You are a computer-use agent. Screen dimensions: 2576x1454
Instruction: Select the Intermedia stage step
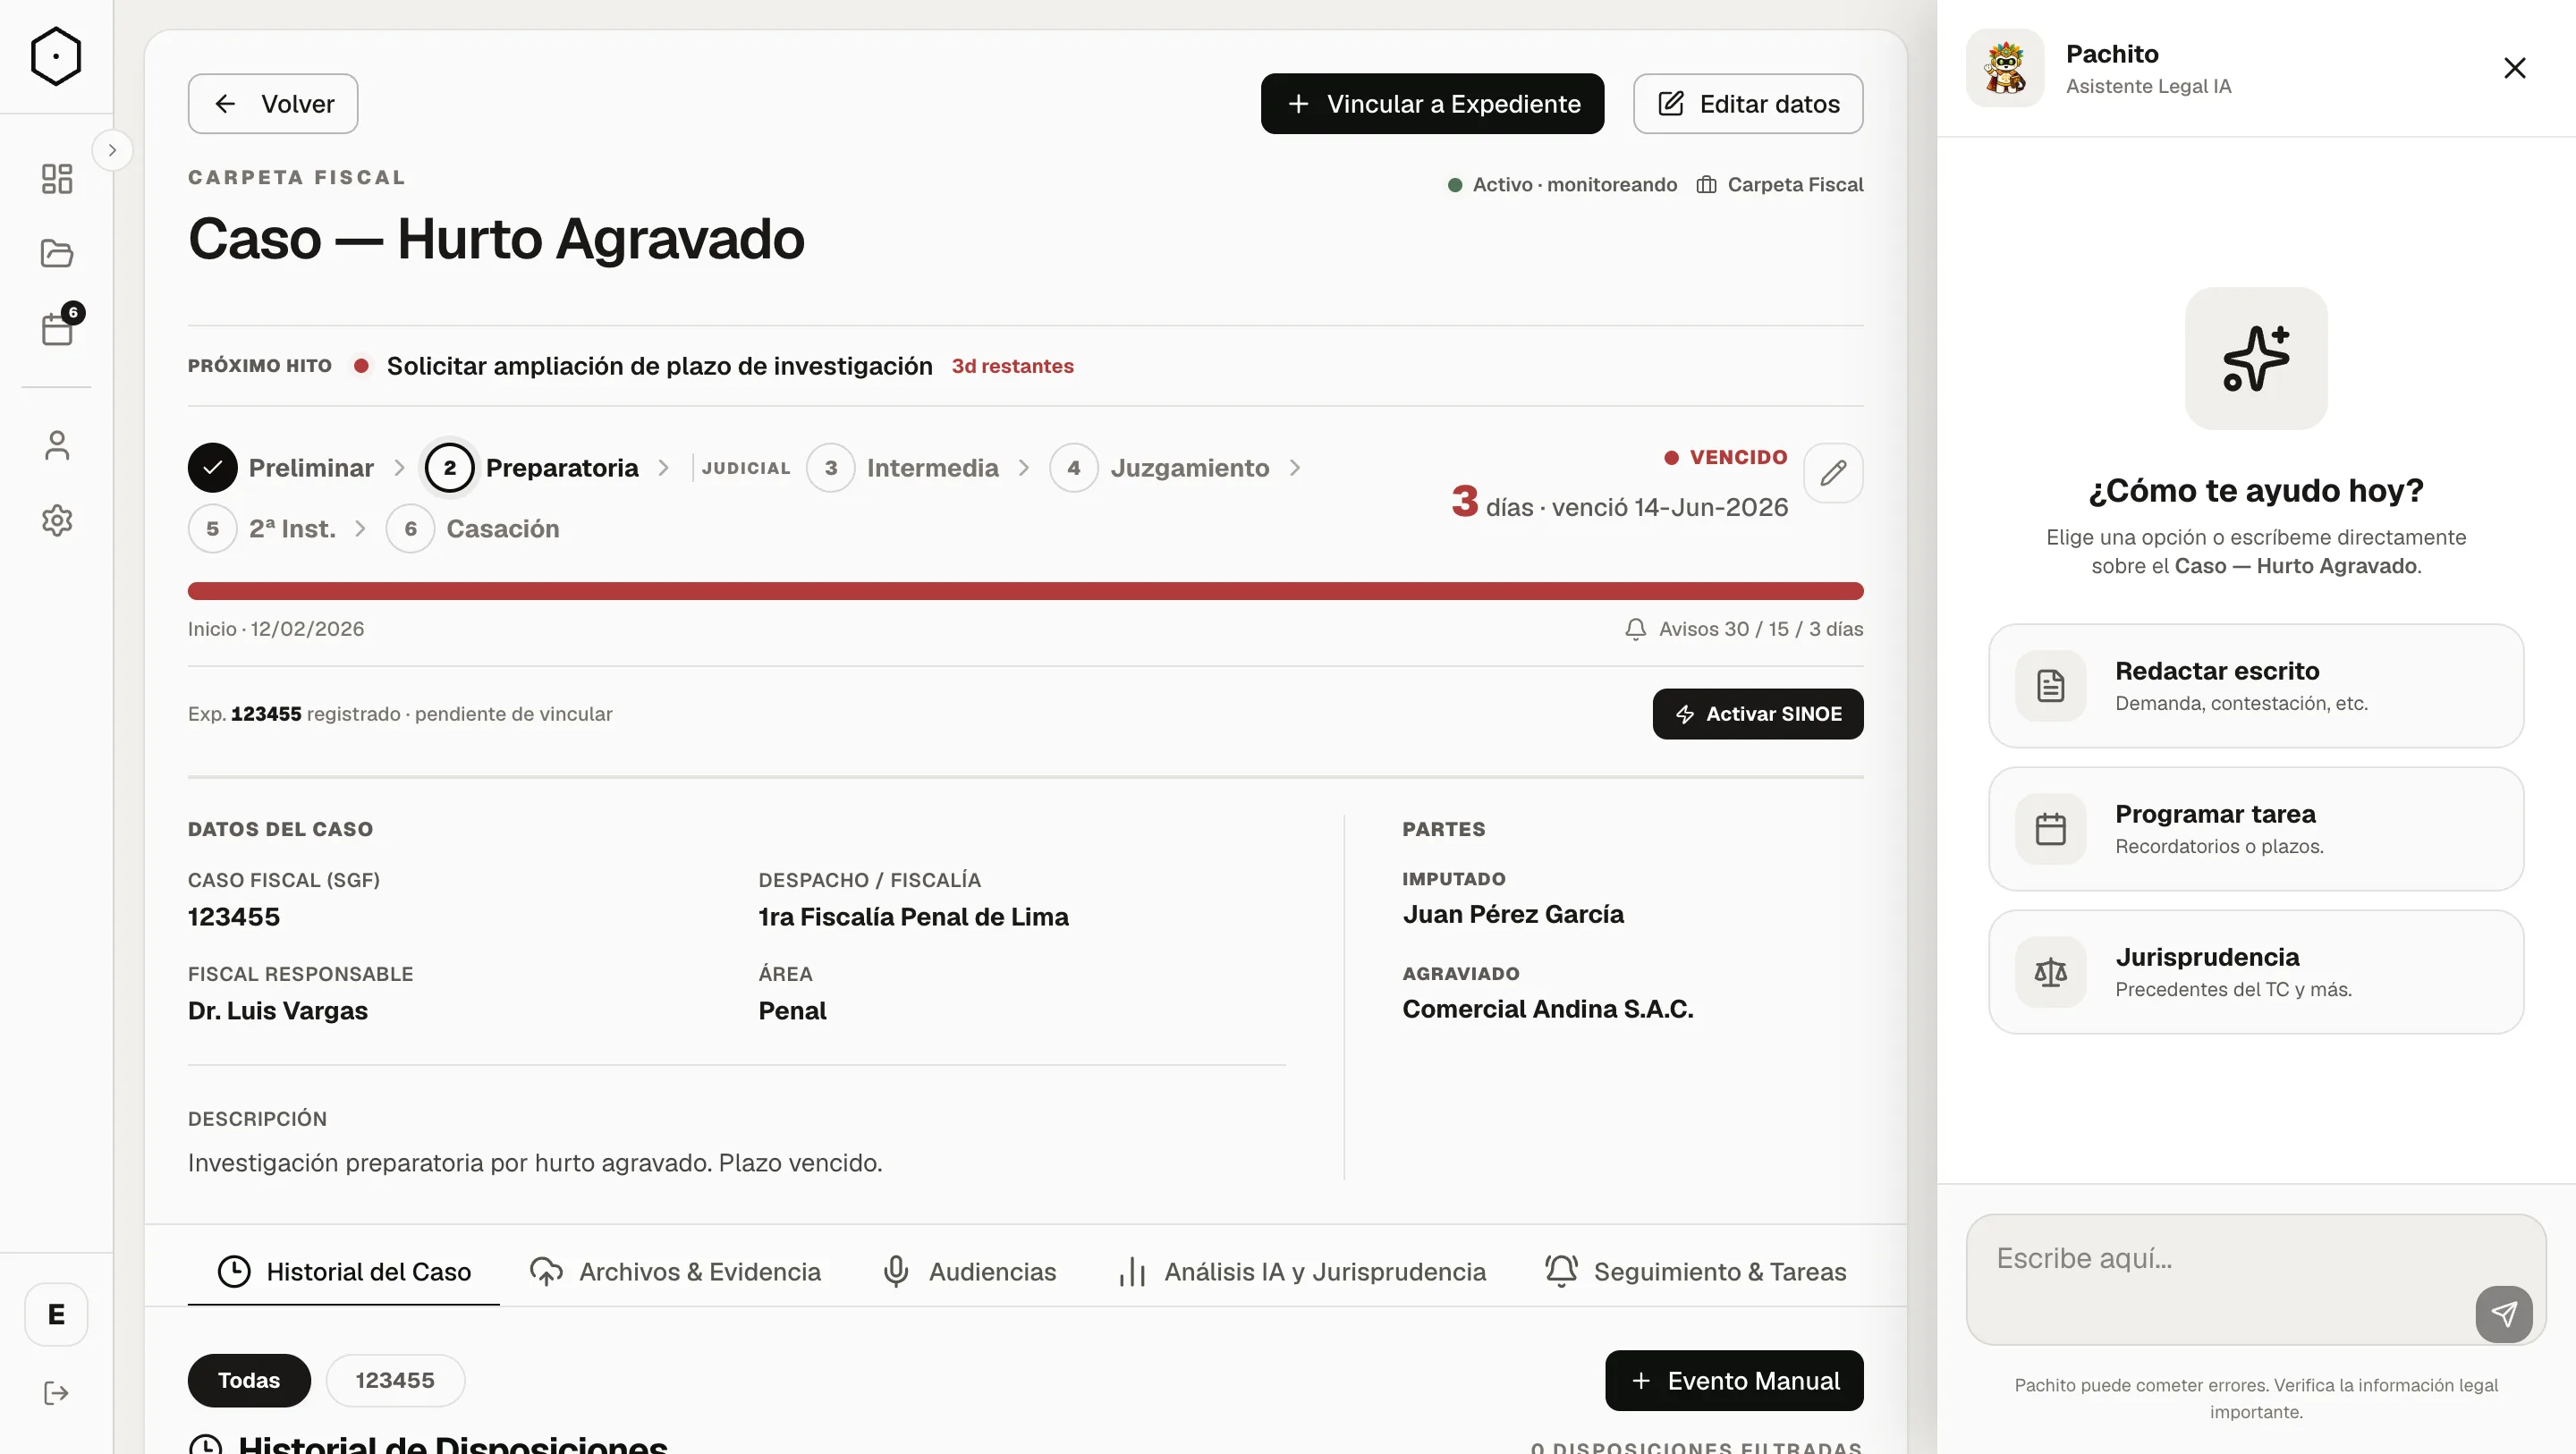coord(903,468)
